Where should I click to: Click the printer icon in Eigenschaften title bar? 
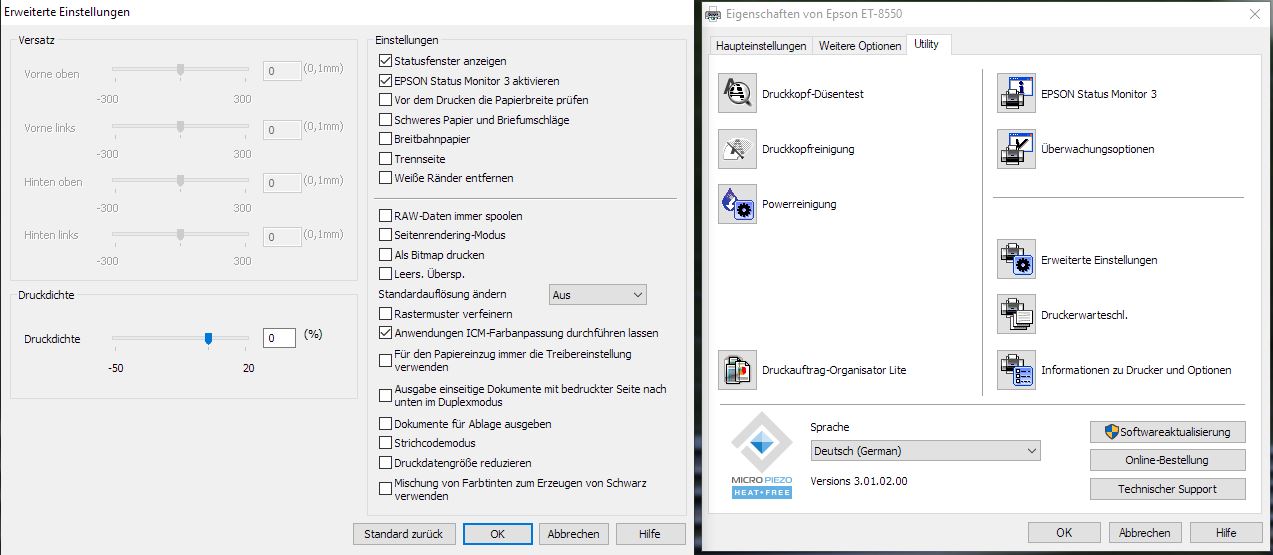(712, 14)
